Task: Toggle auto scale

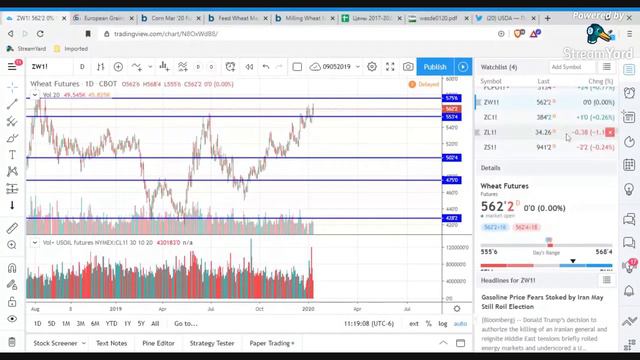Action: [x=460, y=324]
